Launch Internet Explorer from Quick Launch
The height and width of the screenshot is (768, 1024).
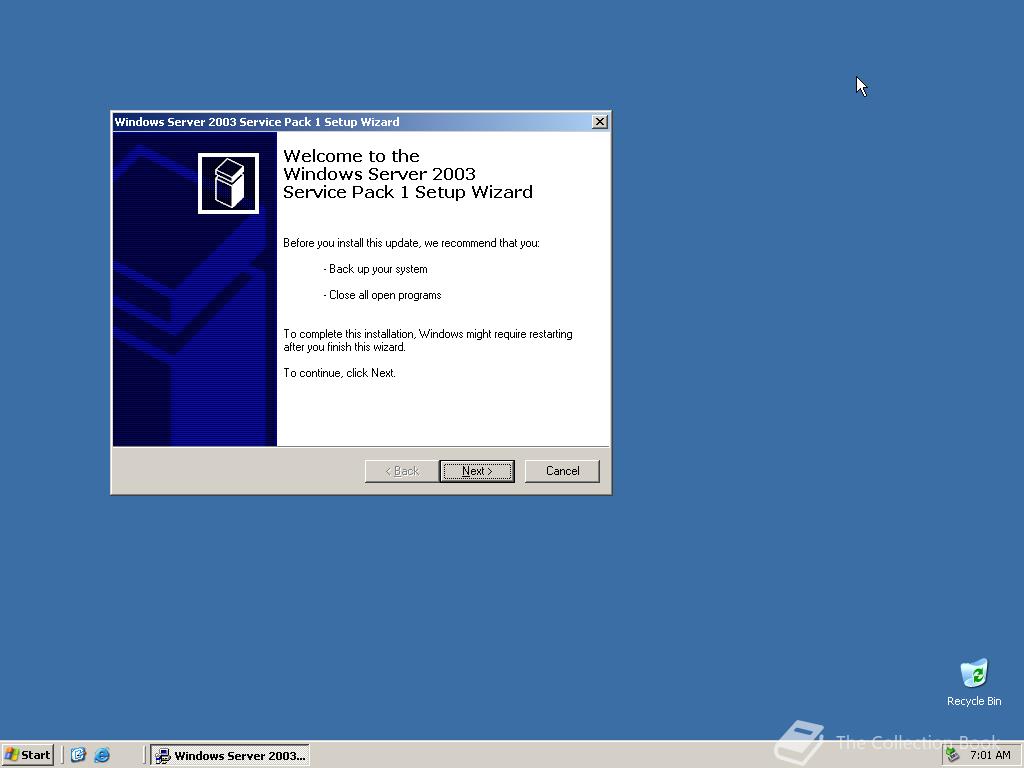[102, 755]
